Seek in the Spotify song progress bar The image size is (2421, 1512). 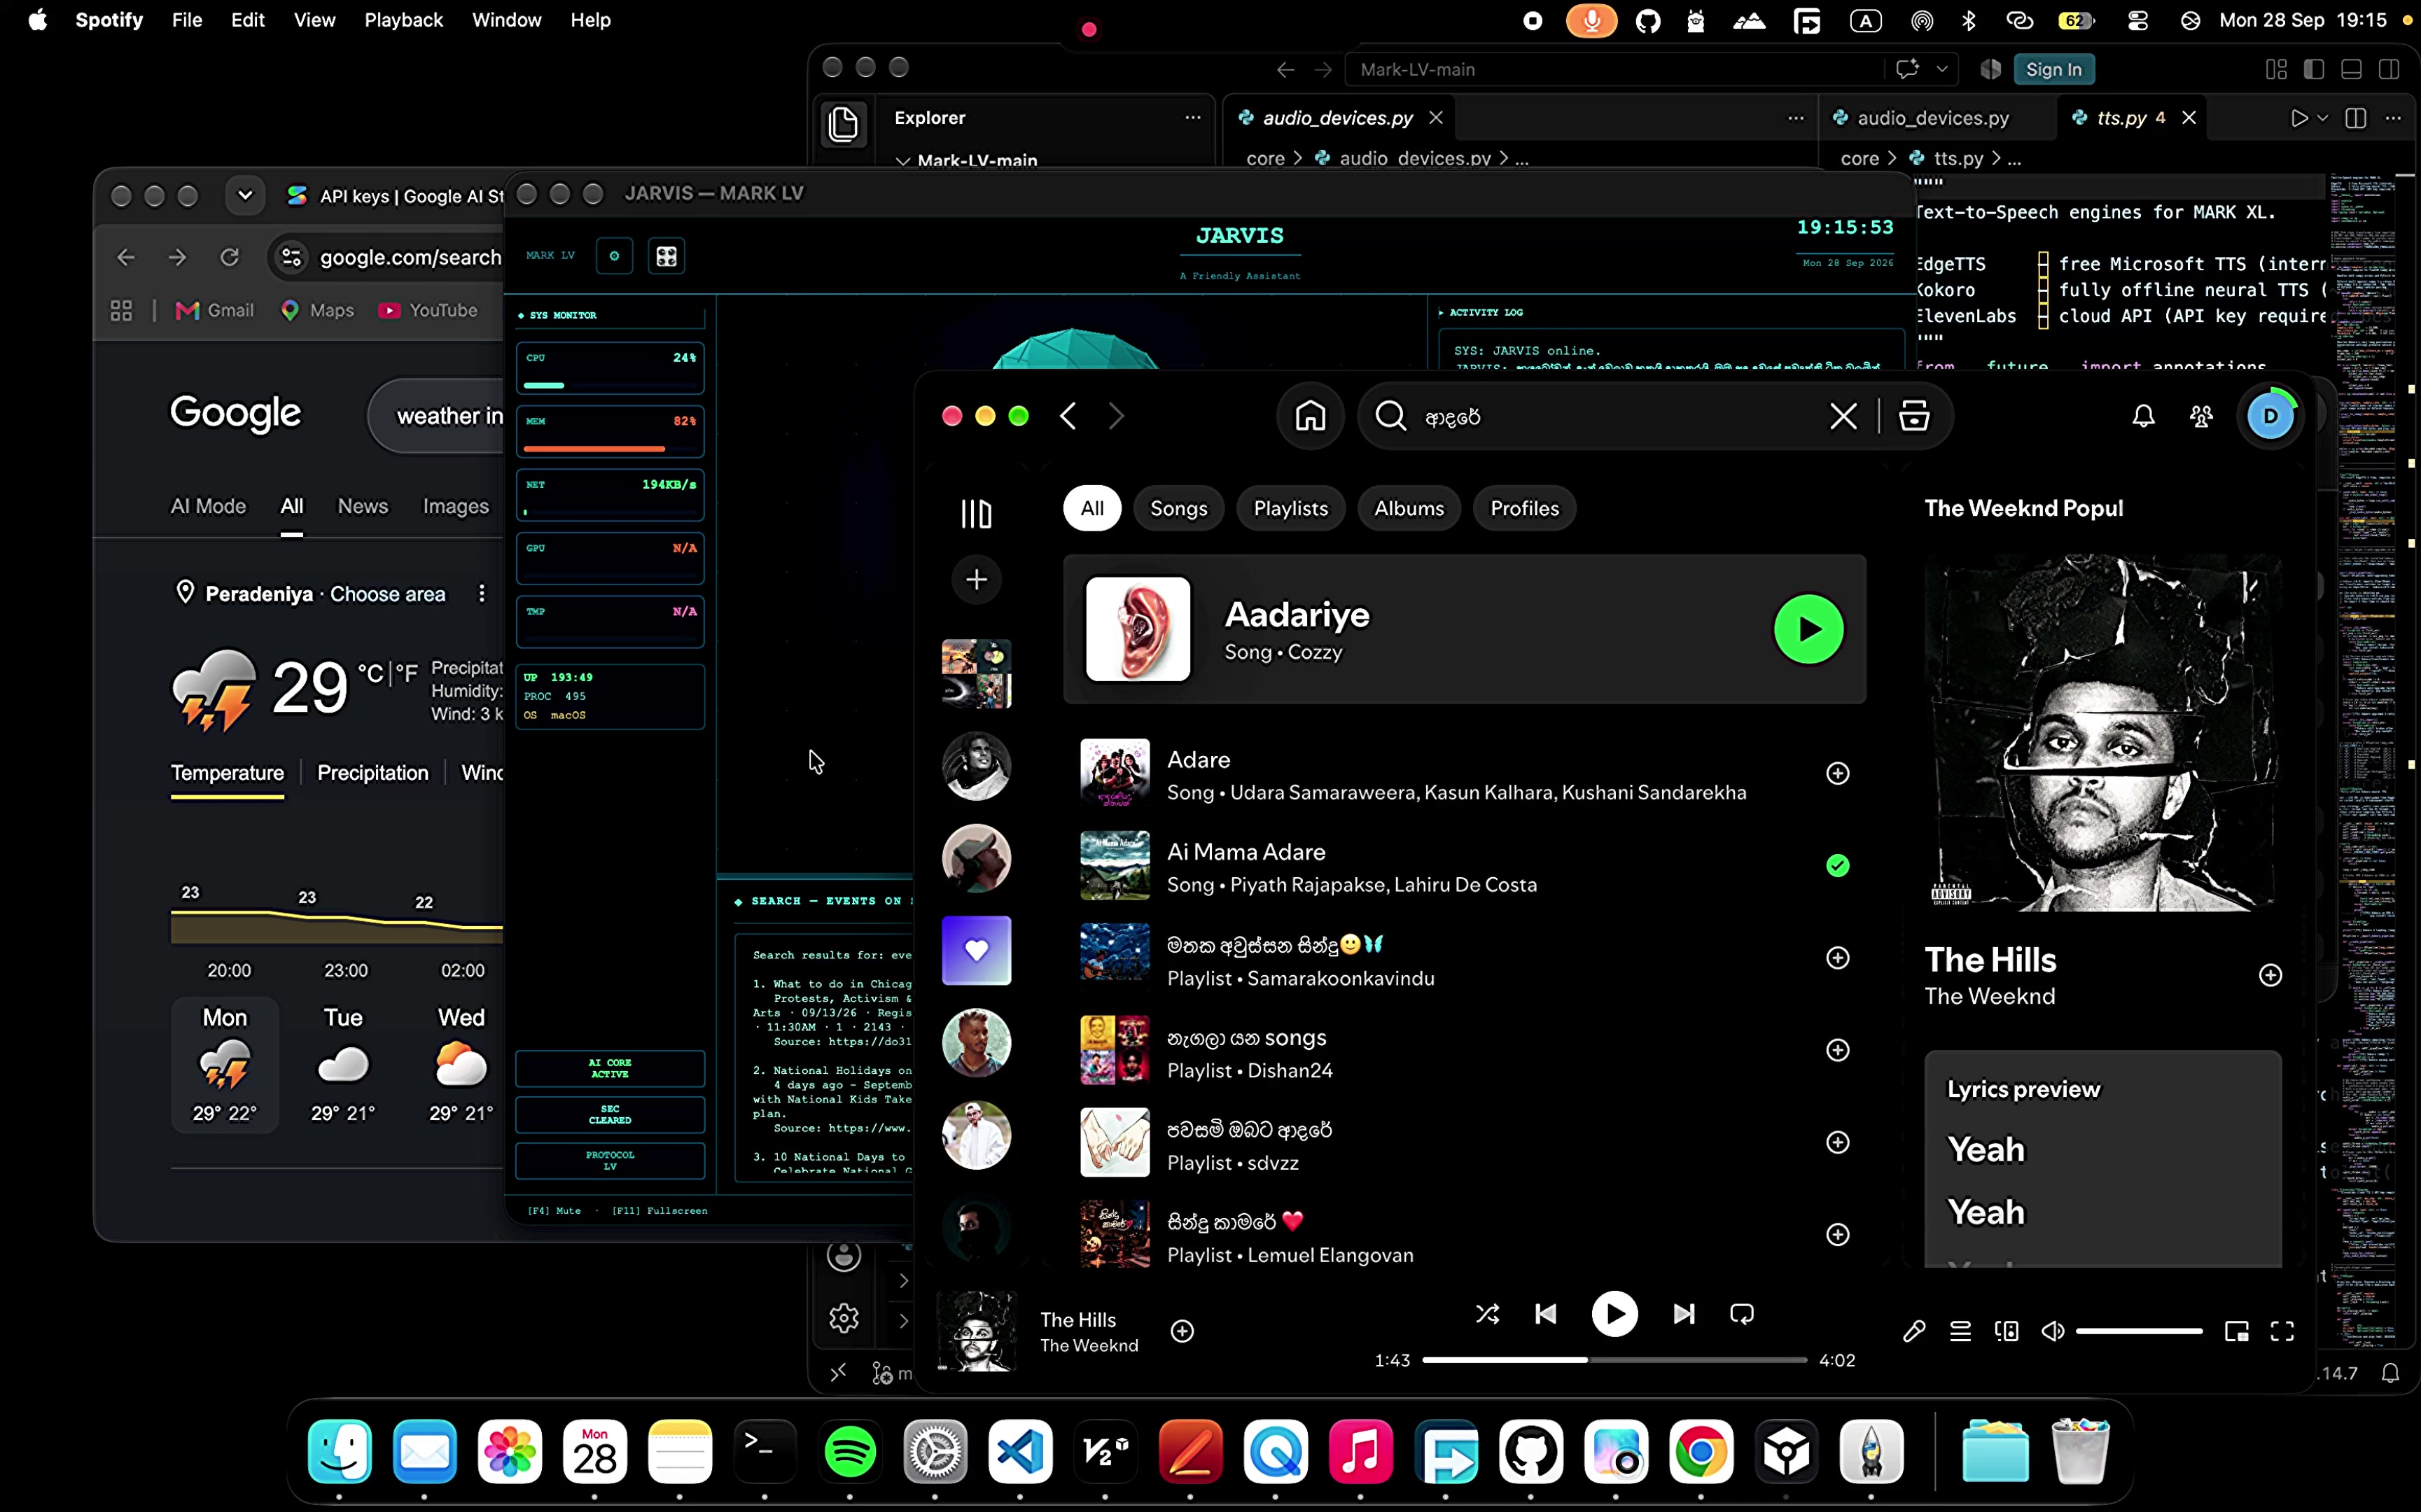1614,1360
